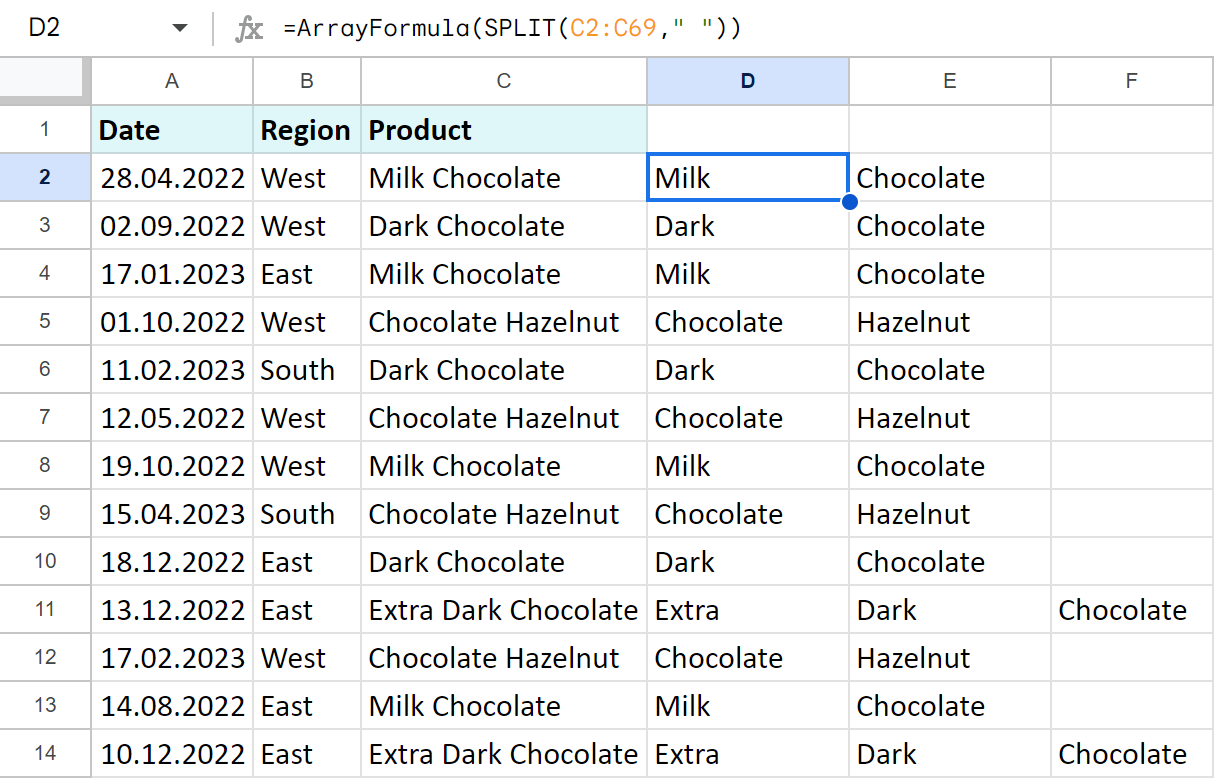This screenshot has height=778, width=1214.
Task: Select column D header
Action: pyautogui.click(x=747, y=81)
